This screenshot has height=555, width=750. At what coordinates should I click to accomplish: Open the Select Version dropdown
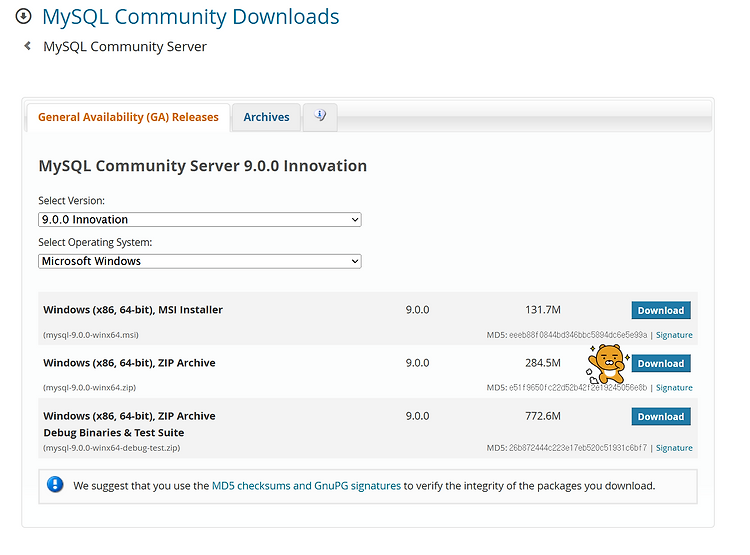pos(200,220)
